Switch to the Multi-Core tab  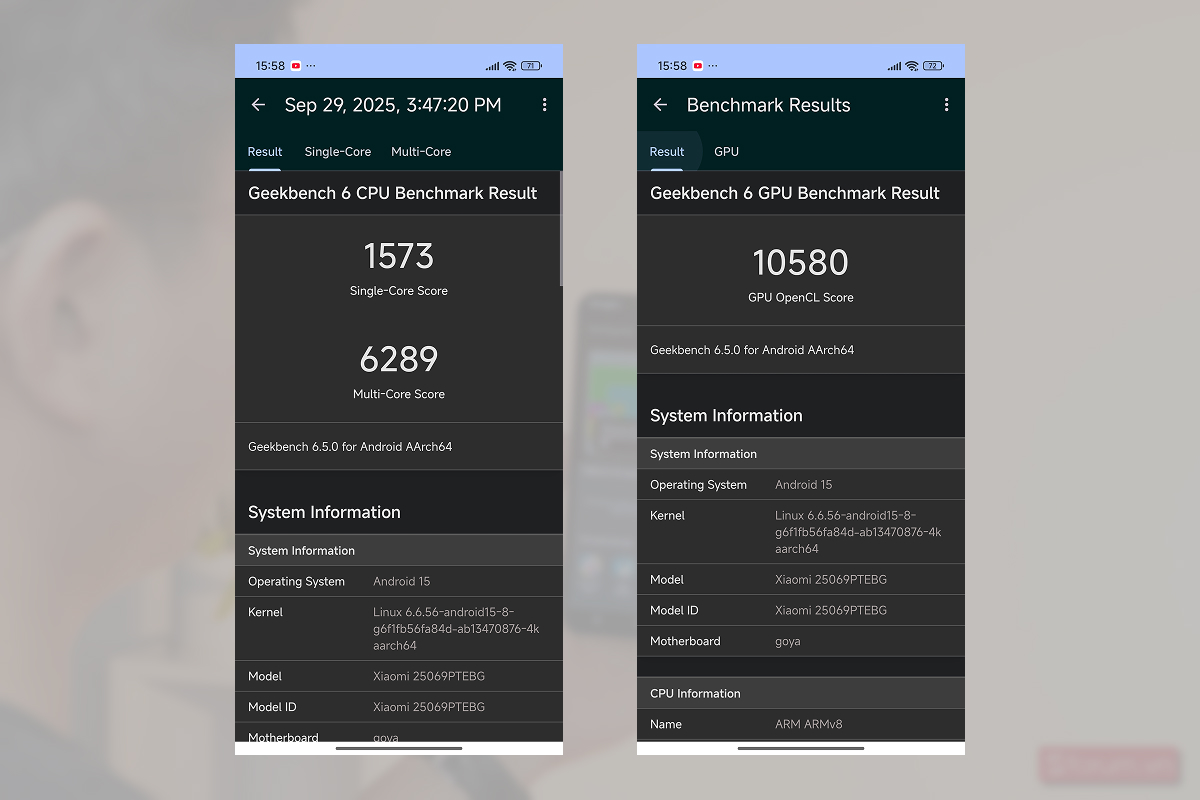tap(421, 152)
